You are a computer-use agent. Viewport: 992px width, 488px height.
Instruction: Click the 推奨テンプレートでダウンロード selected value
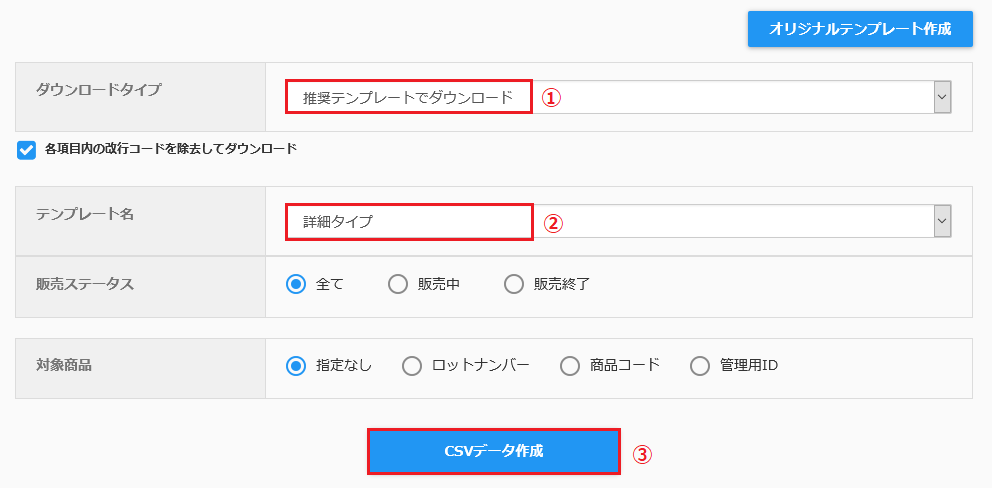407,97
